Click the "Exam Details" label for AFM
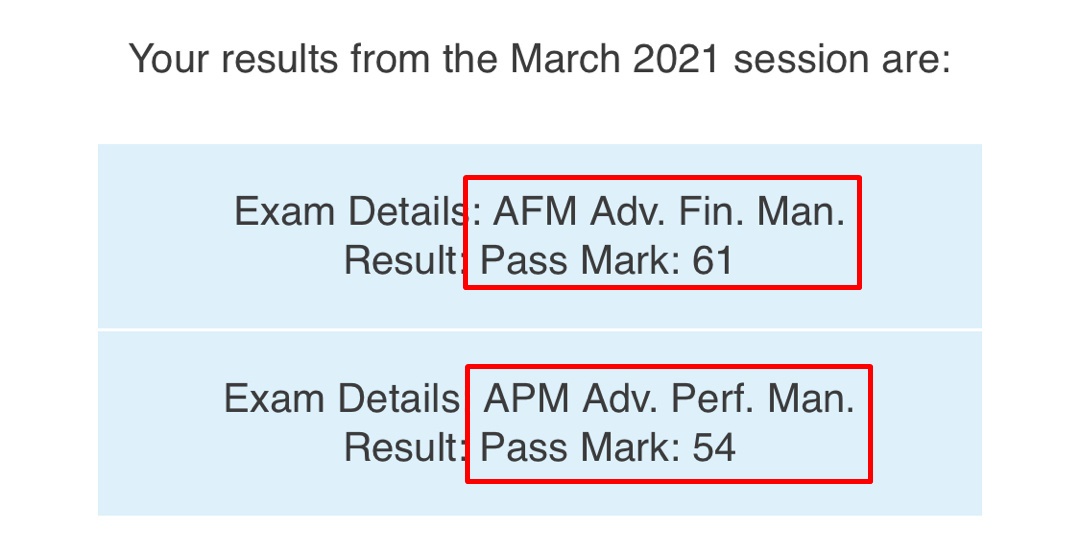This screenshot has width=1074, height=534. click(x=349, y=213)
